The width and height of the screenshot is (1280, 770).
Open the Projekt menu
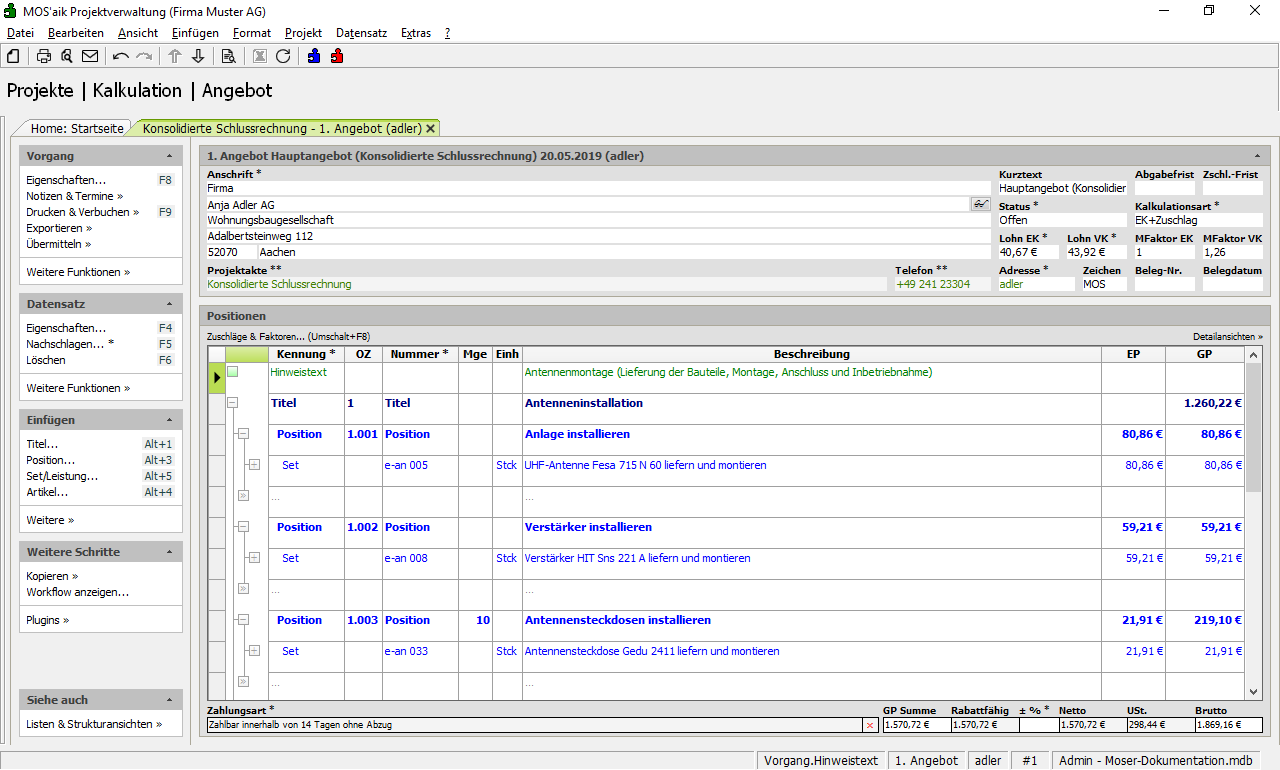[303, 33]
